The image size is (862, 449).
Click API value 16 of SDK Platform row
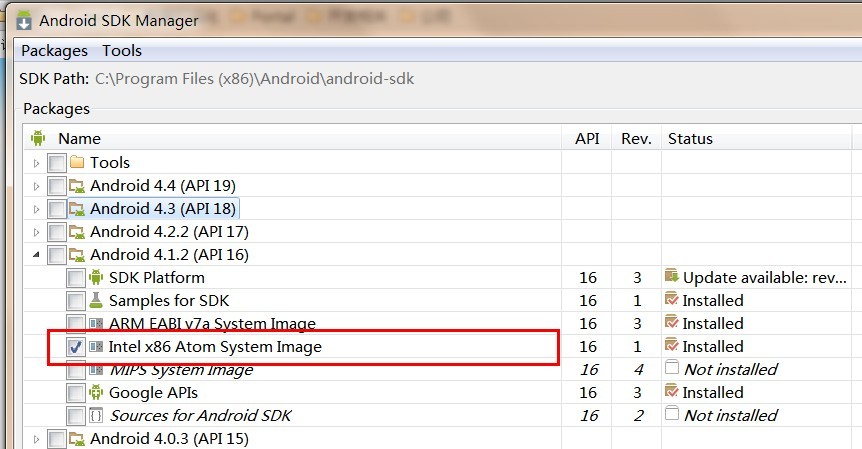[x=588, y=278]
